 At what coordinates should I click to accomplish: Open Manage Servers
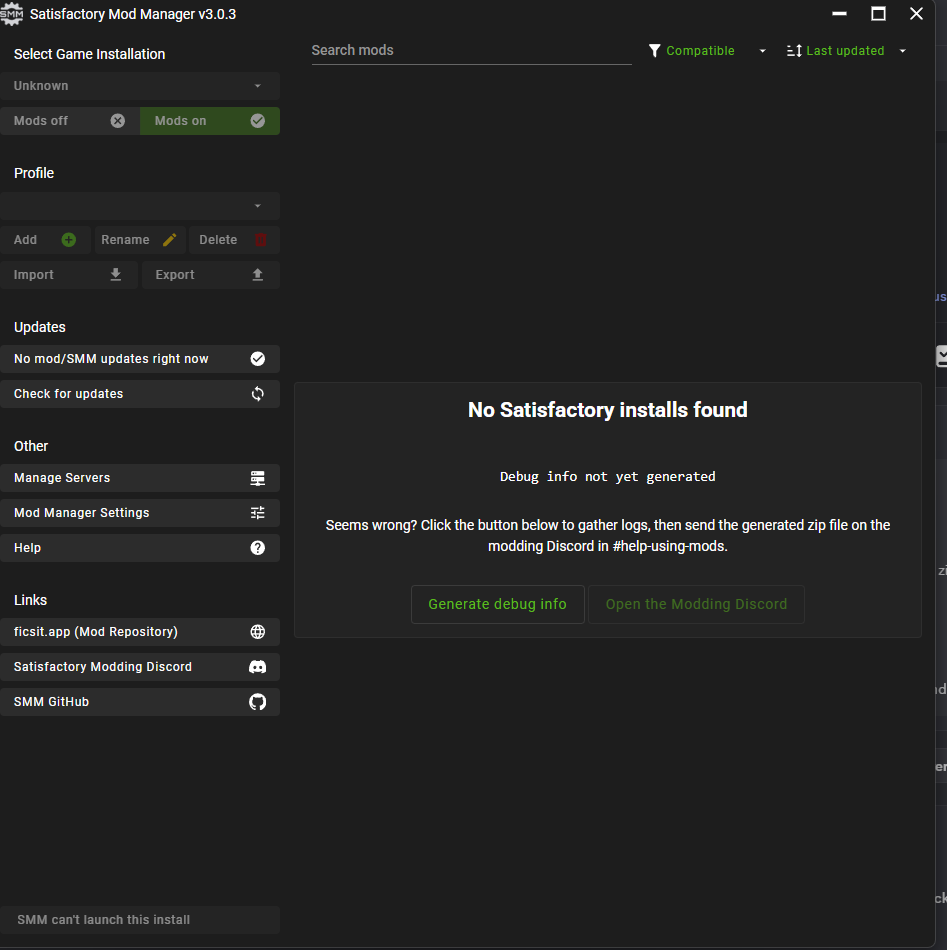(x=140, y=478)
